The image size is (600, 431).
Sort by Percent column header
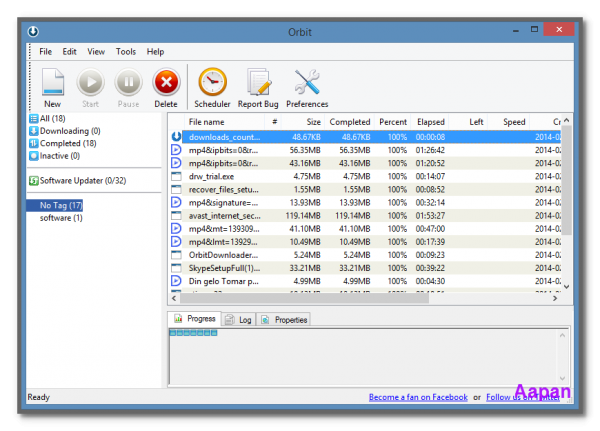(x=393, y=122)
